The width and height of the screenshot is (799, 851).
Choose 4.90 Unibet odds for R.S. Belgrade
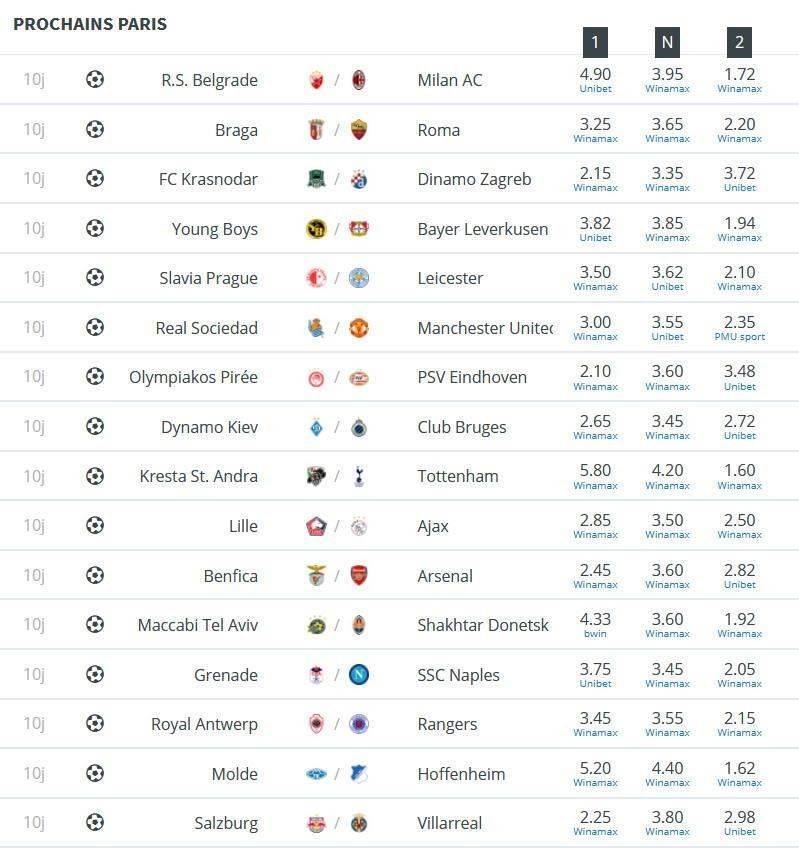point(595,80)
